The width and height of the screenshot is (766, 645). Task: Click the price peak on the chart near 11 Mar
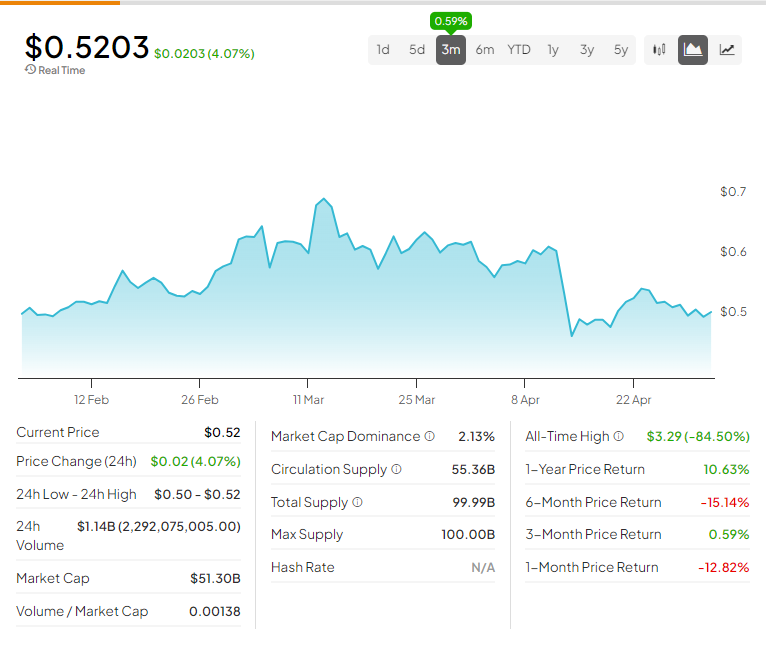click(324, 199)
